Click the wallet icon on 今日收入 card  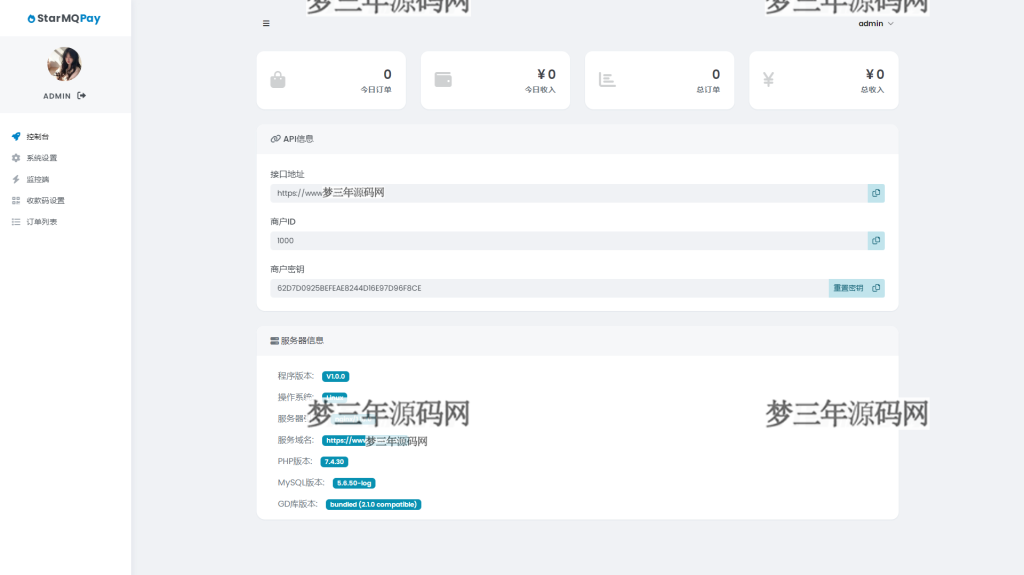[443, 79]
